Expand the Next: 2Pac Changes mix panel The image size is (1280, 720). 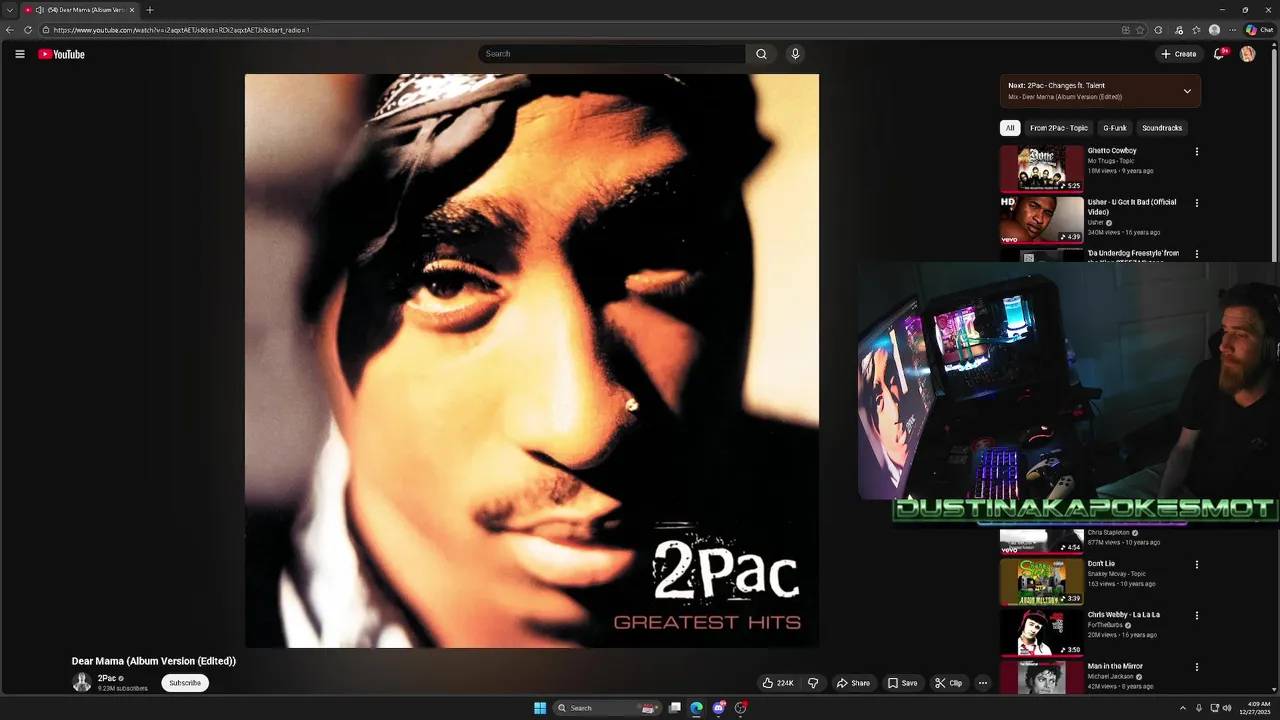coord(1187,91)
